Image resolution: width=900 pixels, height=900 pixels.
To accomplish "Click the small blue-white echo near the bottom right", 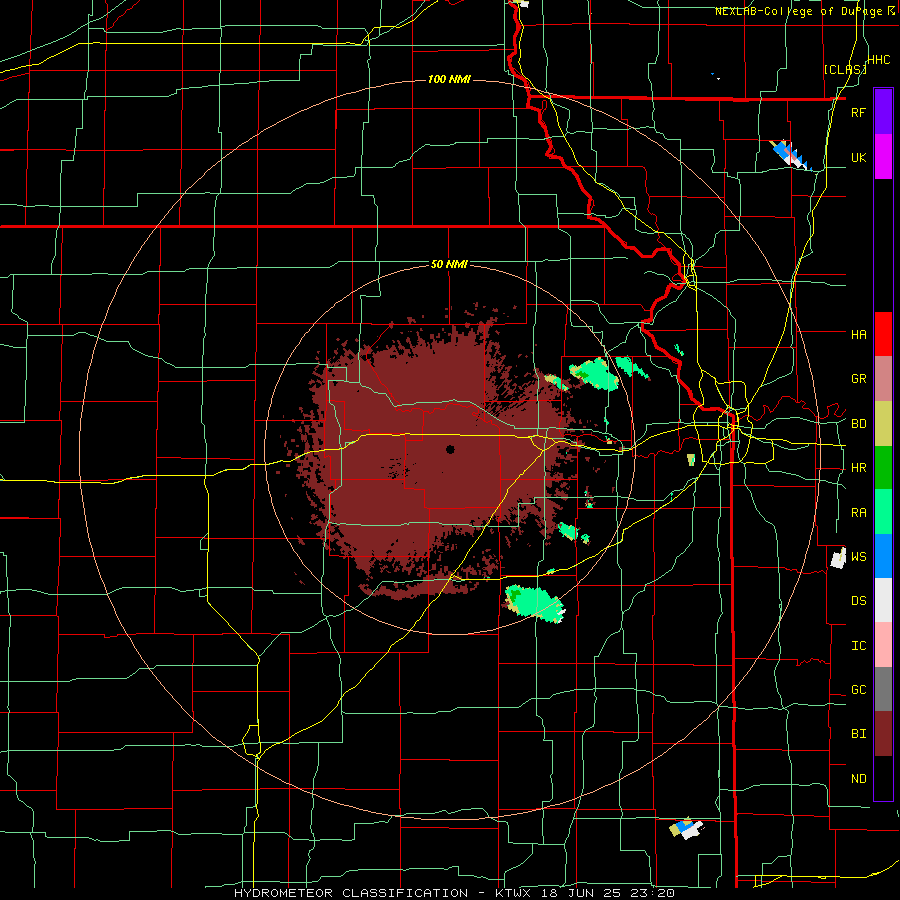I will (x=686, y=828).
